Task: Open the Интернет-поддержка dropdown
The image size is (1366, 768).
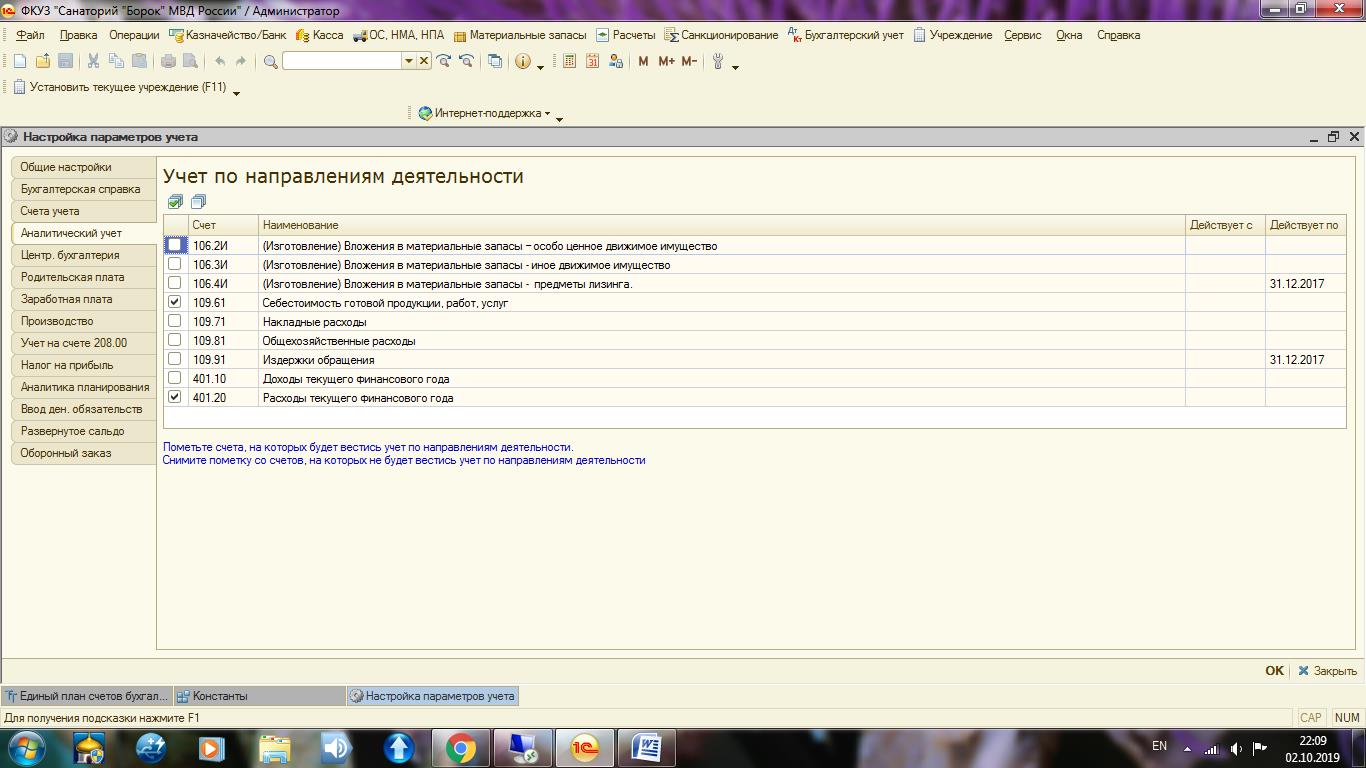Action: pyautogui.click(x=490, y=113)
